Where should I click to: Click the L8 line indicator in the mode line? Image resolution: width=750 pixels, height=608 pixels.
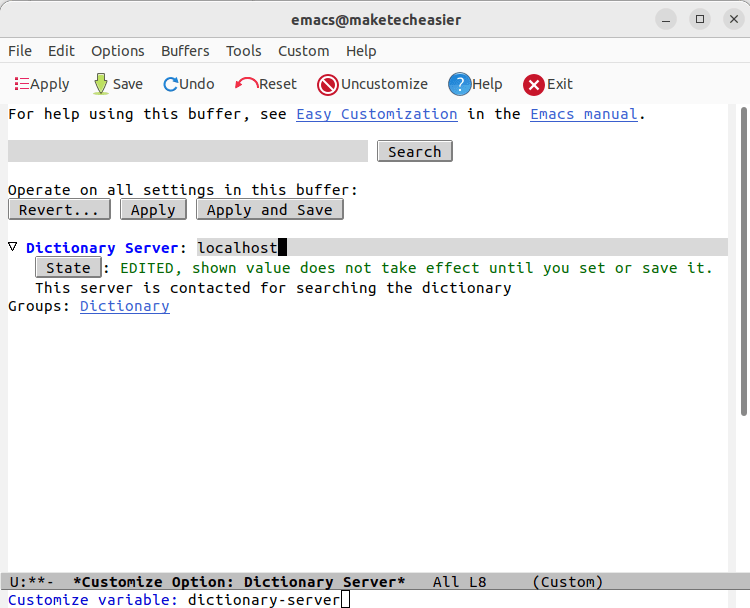[x=477, y=582]
